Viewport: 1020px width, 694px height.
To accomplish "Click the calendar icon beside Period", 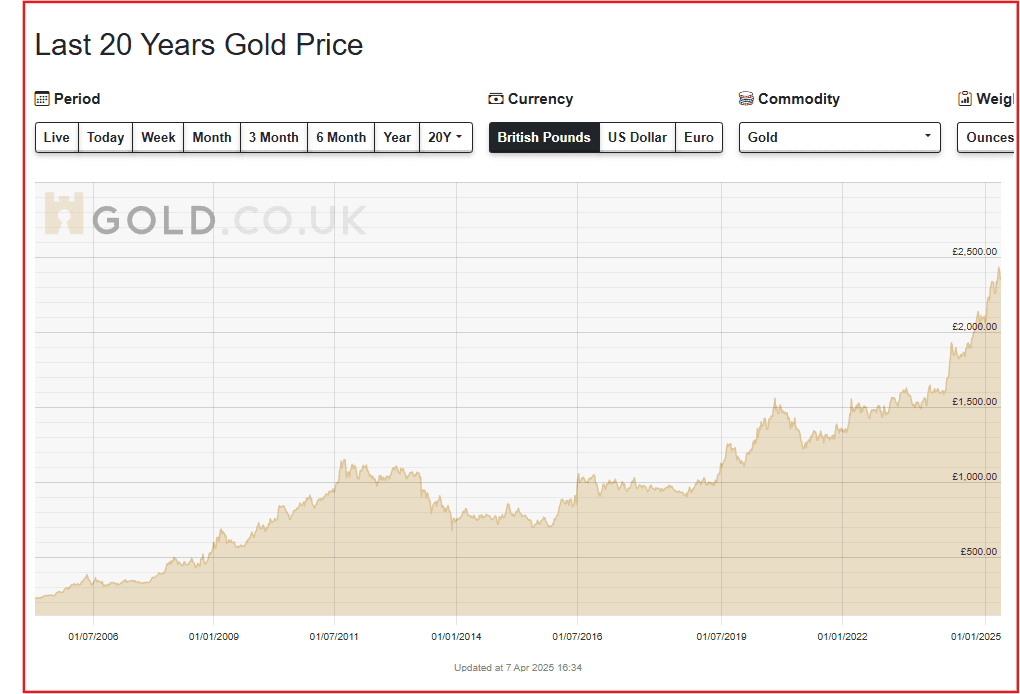I will click(42, 99).
